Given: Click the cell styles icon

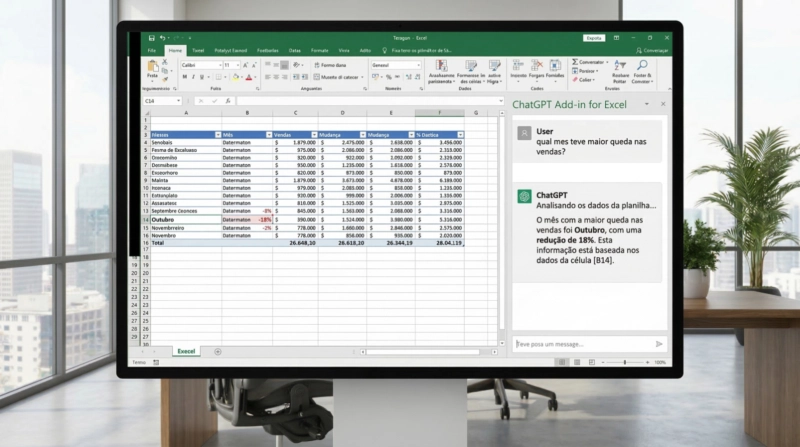Looking at the screenshot, I should coord(494,65).
